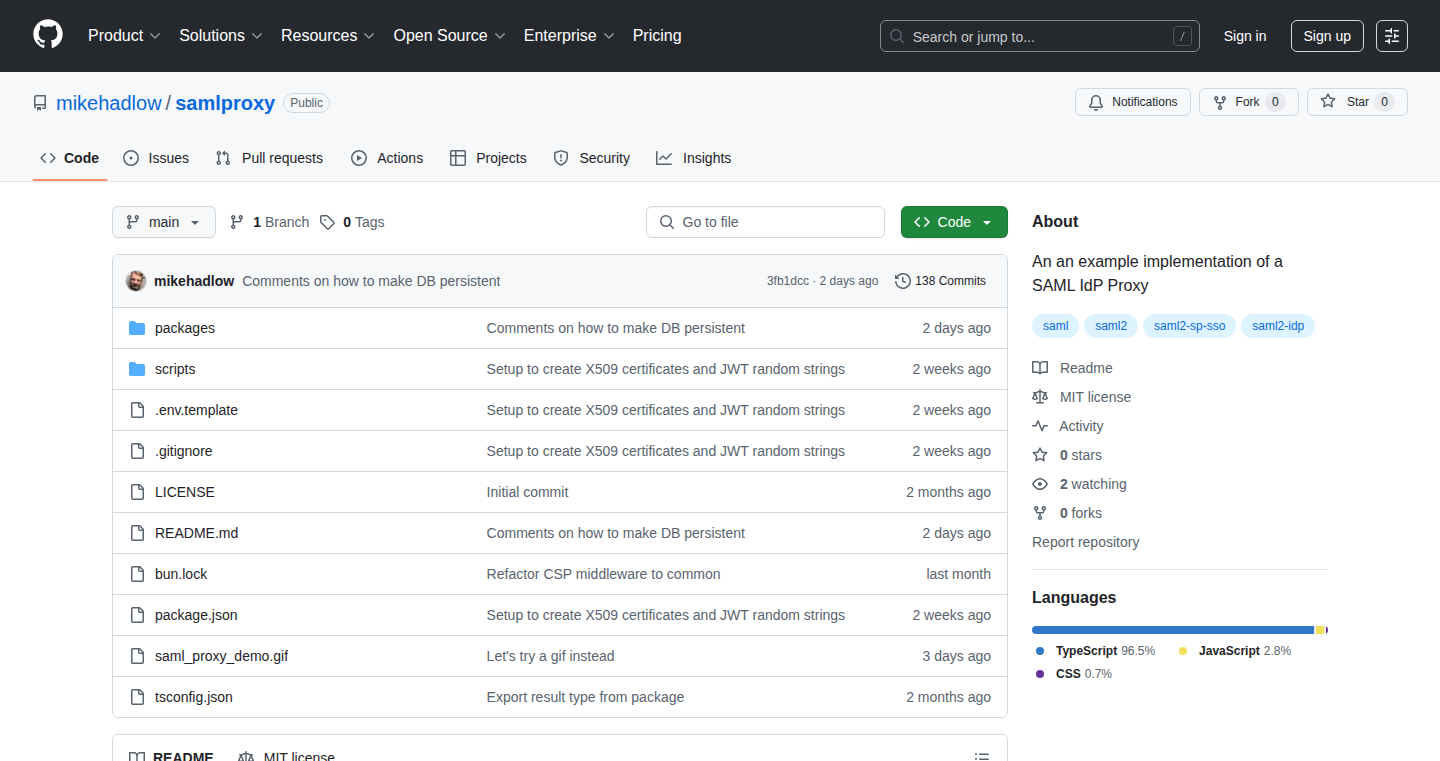Expand the Resources dropdown
Viewport: 1440px width, 761px height.
point(328,35)
